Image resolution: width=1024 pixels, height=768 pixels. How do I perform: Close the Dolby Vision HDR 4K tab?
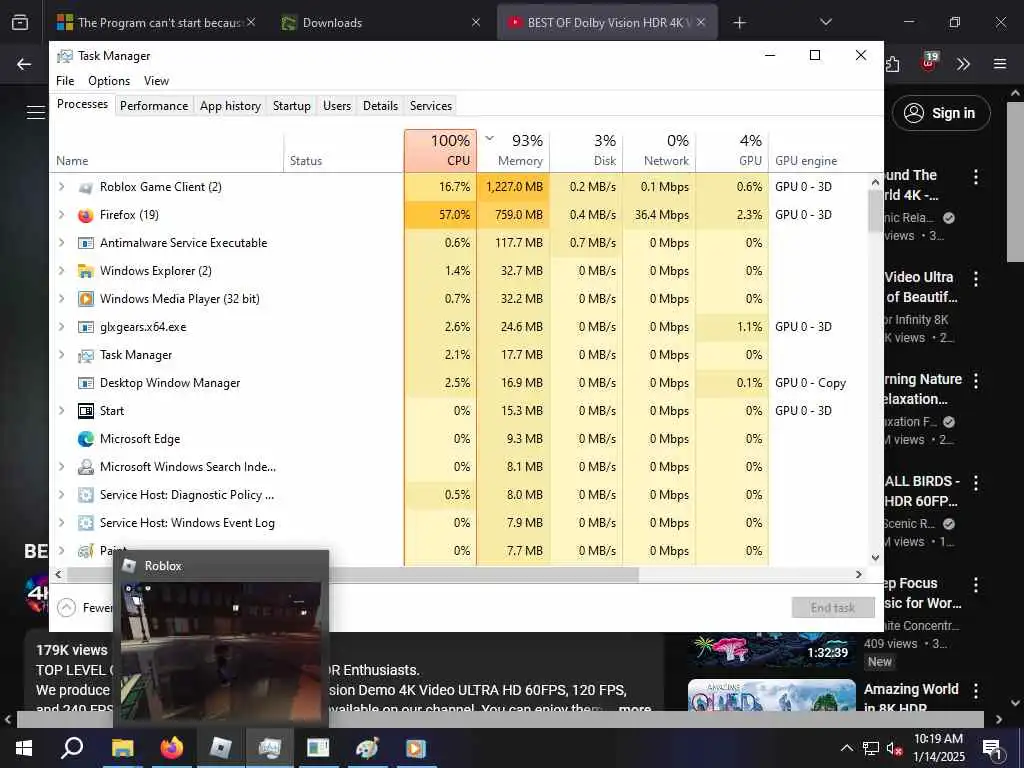pos(701,22)
